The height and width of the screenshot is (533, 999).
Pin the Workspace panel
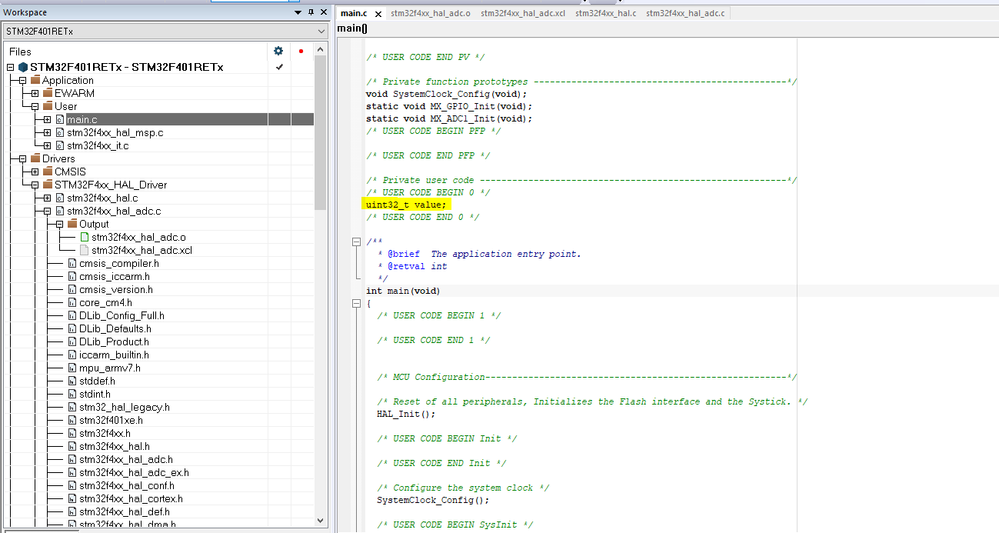coord(311,12)
